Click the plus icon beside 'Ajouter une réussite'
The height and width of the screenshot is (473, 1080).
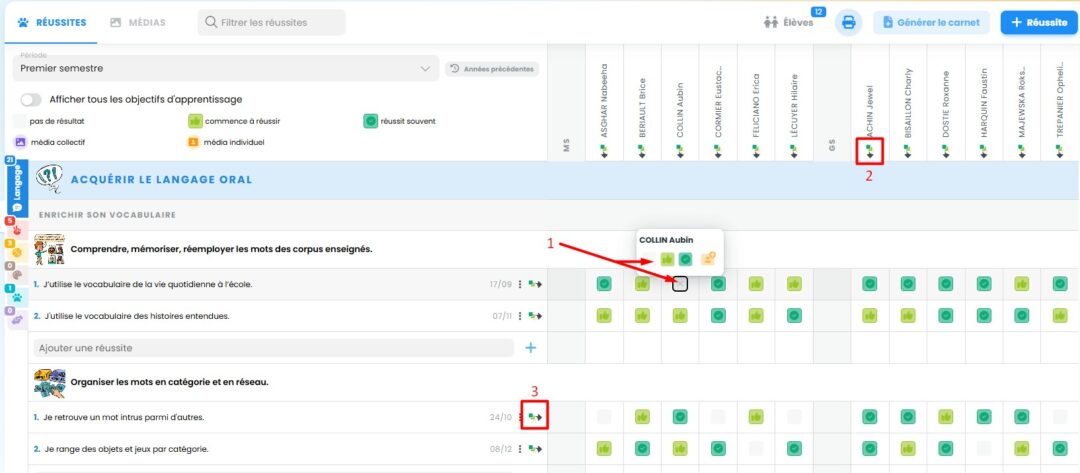pos(530,348)
